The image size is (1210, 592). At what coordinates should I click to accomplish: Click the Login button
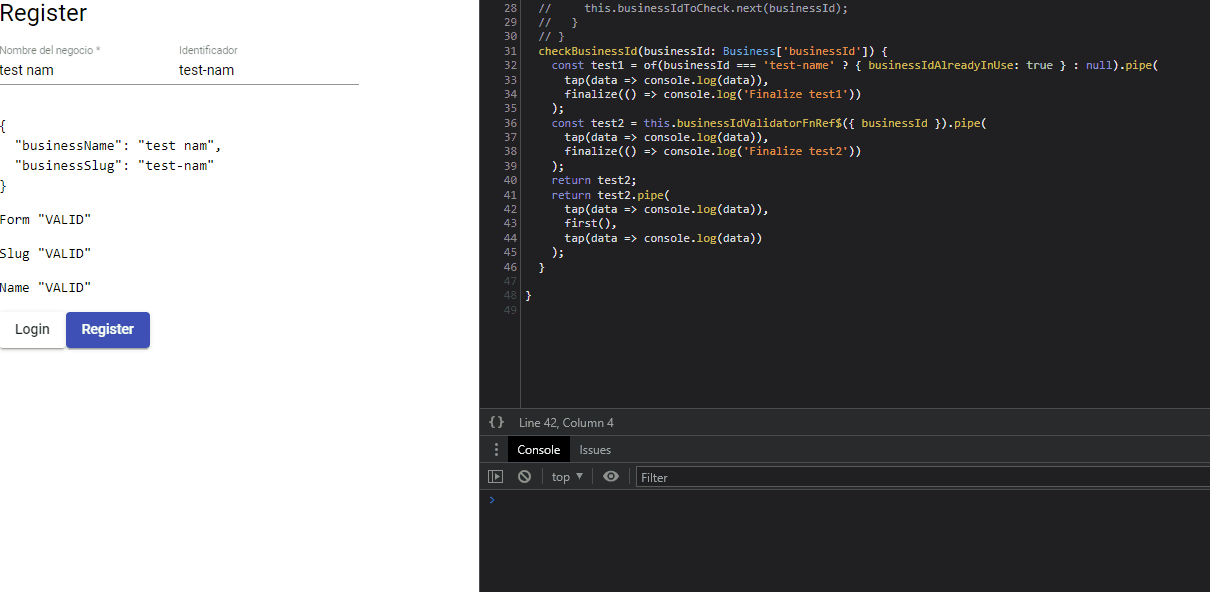coord(32,329)
